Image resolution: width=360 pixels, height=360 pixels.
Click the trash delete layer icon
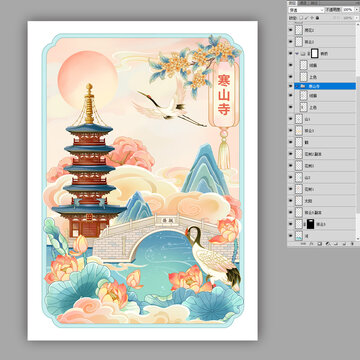[x=352, y=244]
